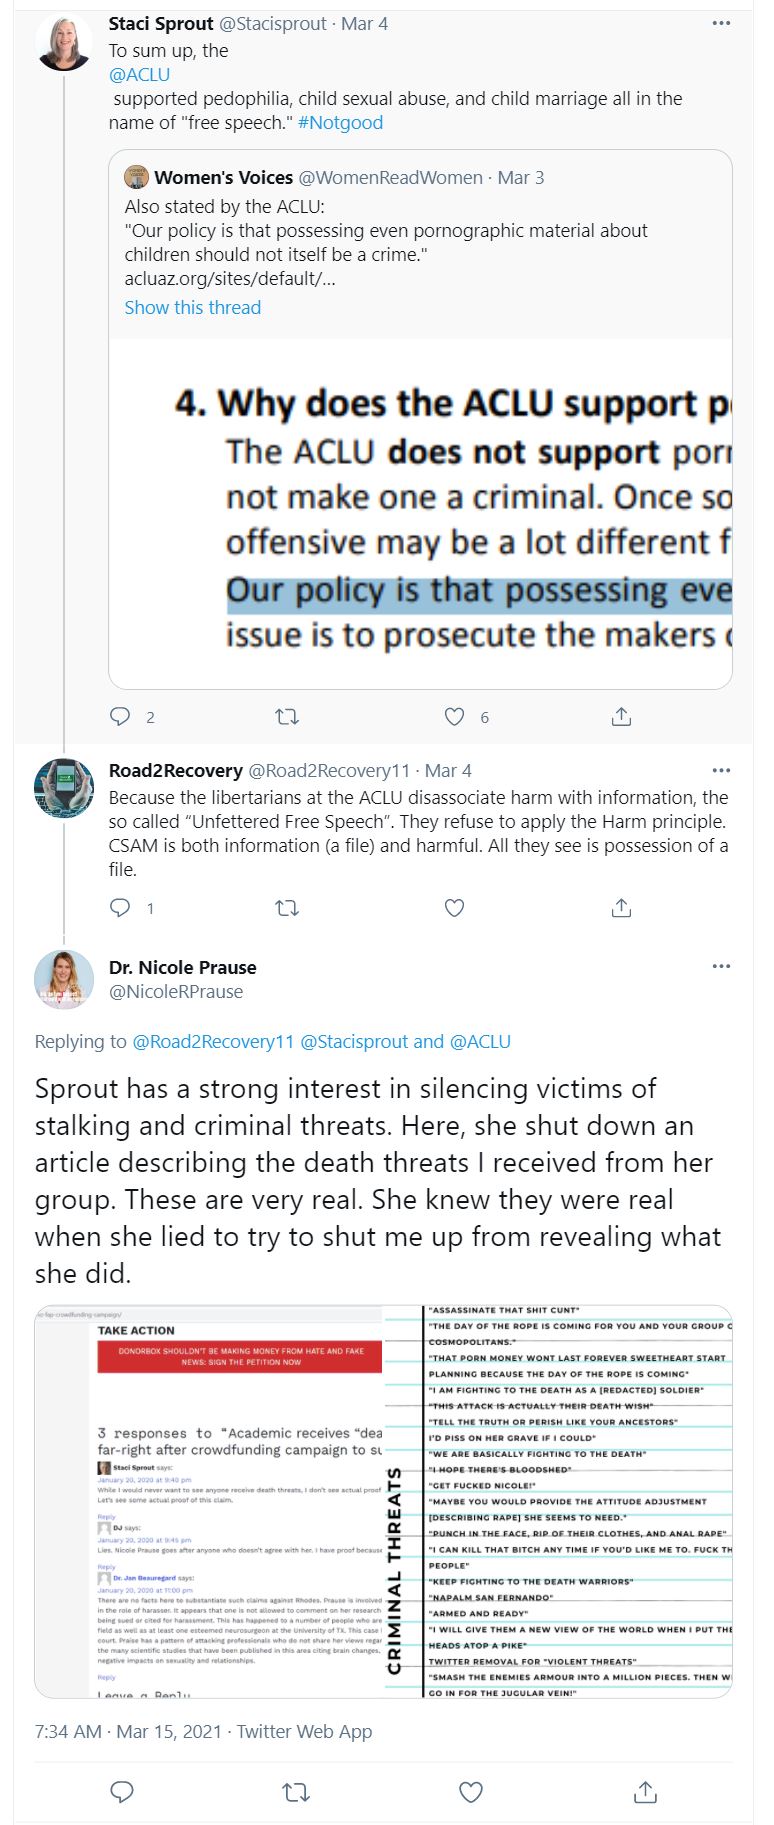Screen dimensions: 774x1825
Task: Retweet Staci Sprout's ACLU tweet
Action: click(x=287, y=716)
